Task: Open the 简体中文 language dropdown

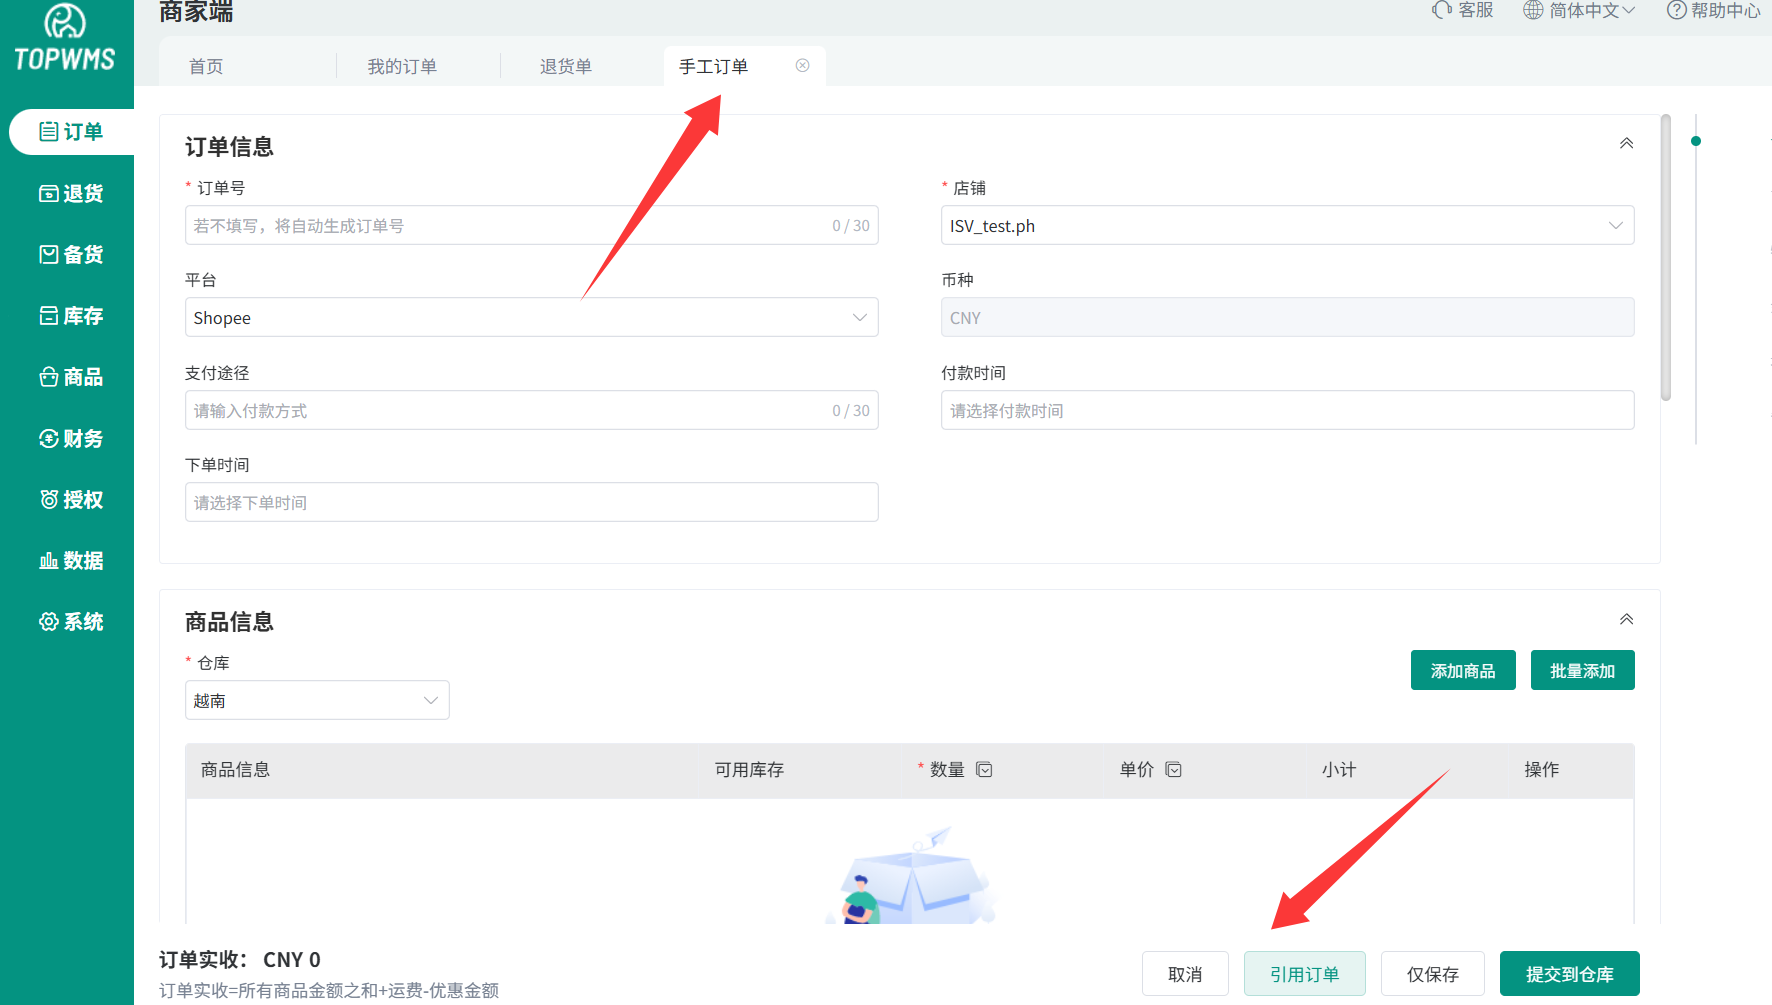Action: point(1579,10)
